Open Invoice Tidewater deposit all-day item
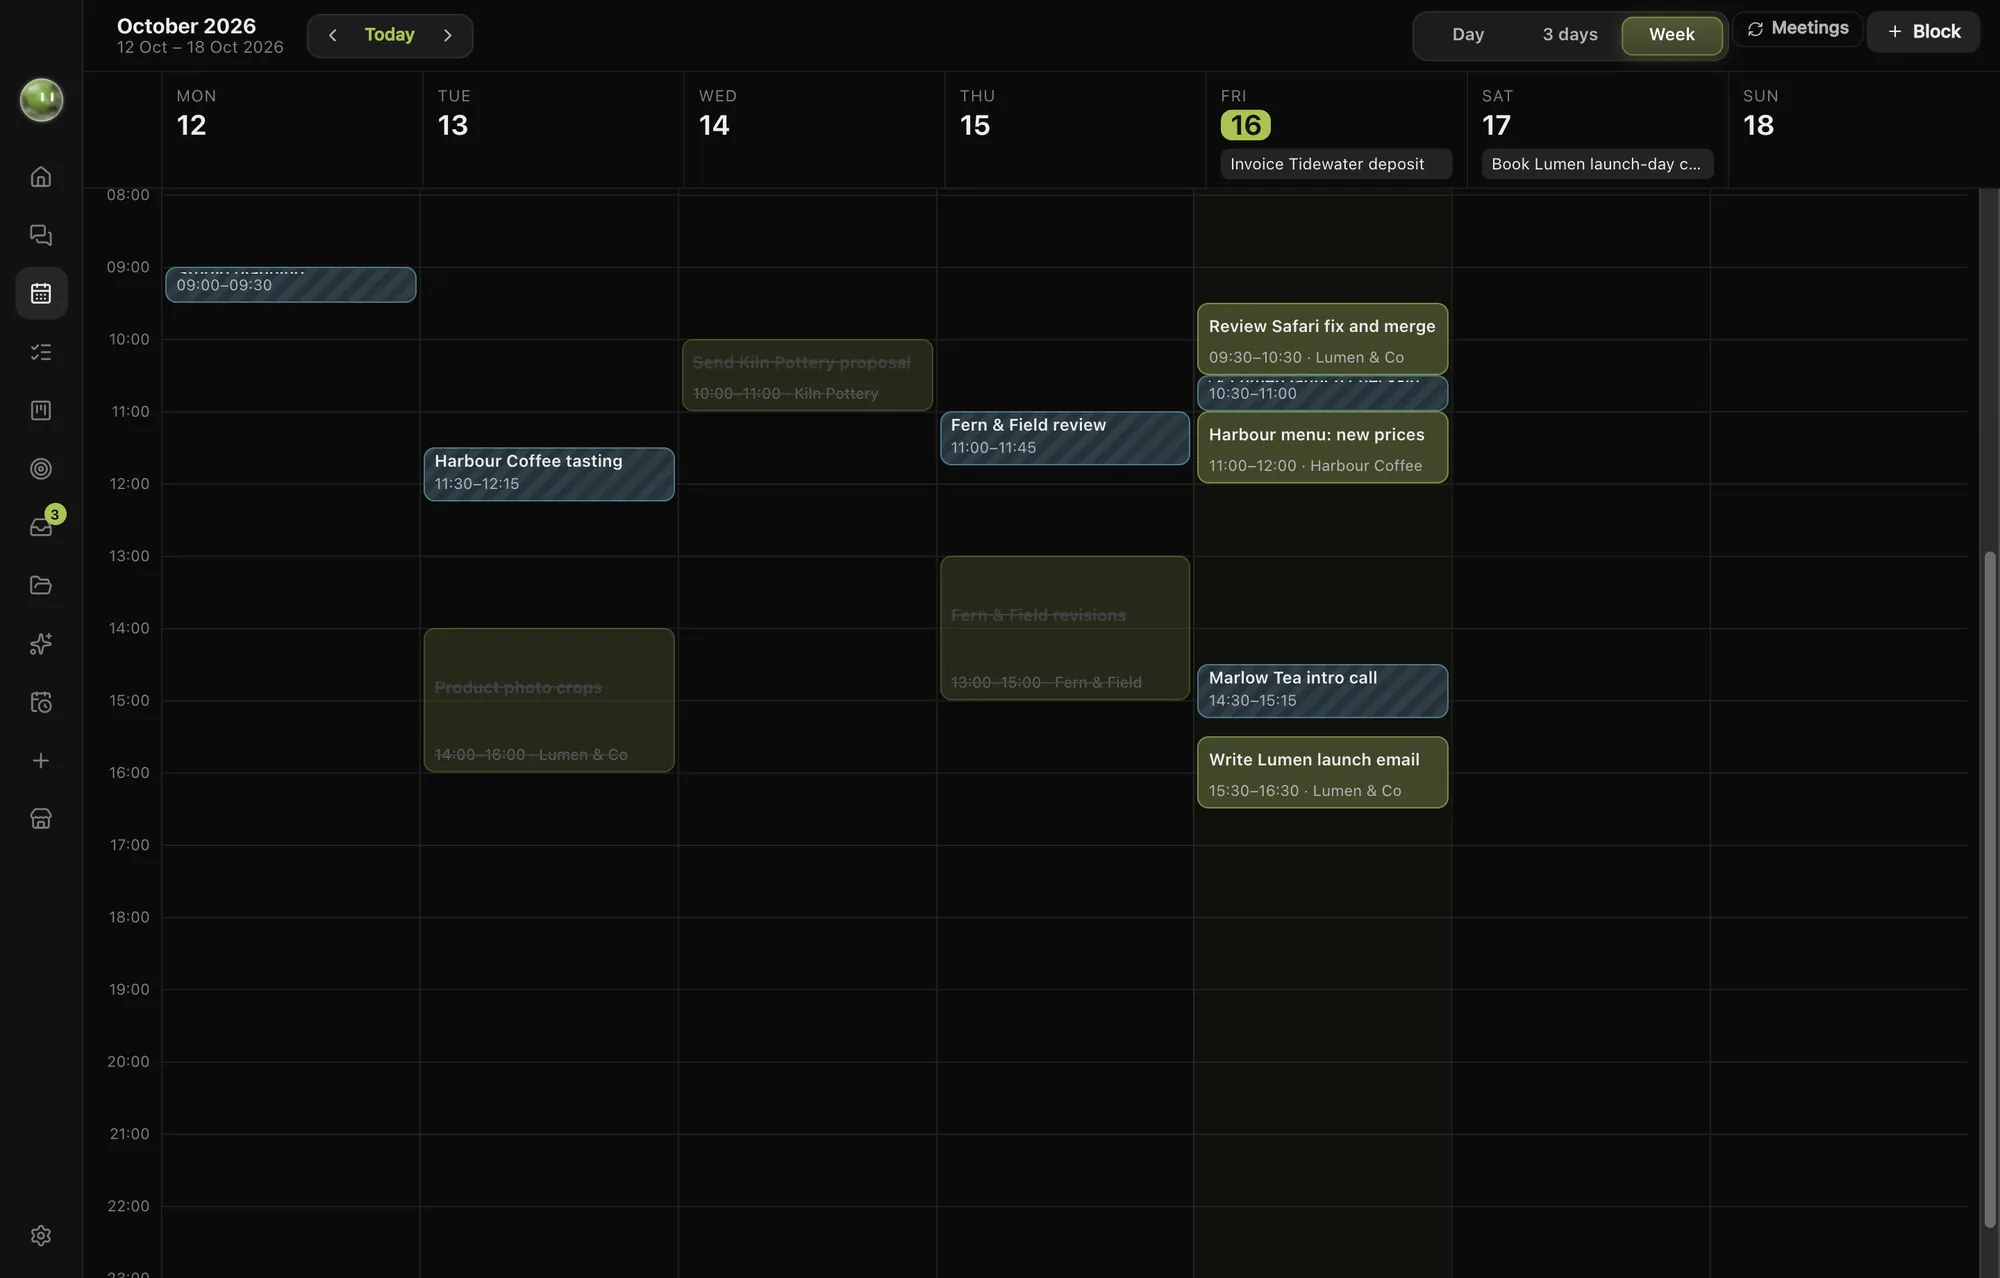This screenshot has height=1278, width=2000. [x=1336, y=164]
